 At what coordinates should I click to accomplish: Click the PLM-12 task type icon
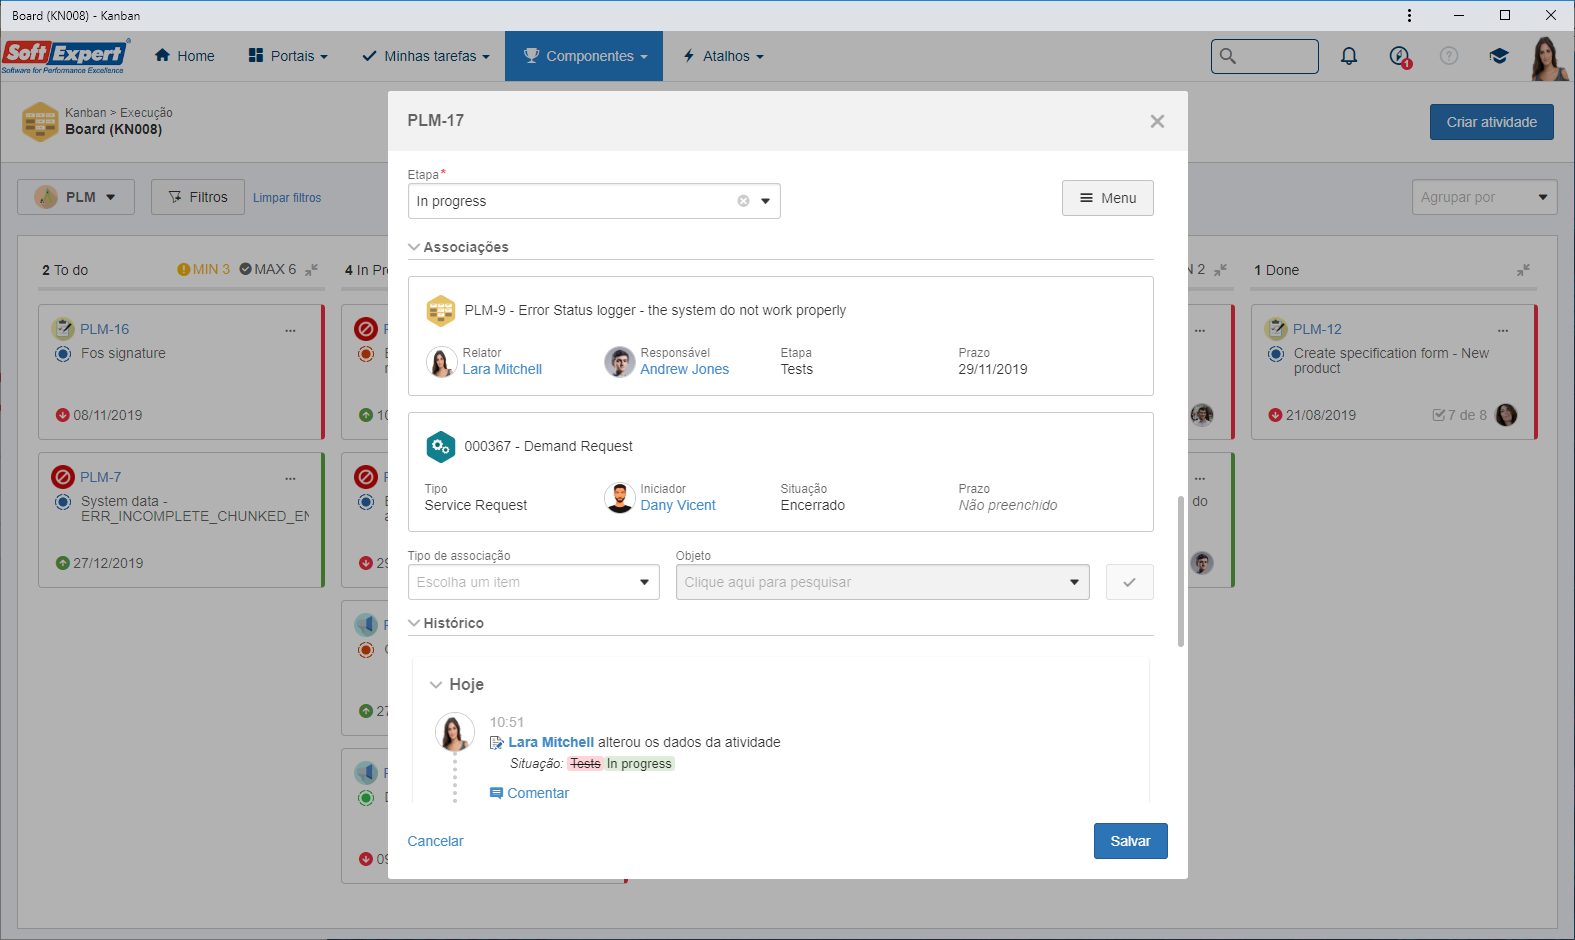click(x=1276, y=329)
